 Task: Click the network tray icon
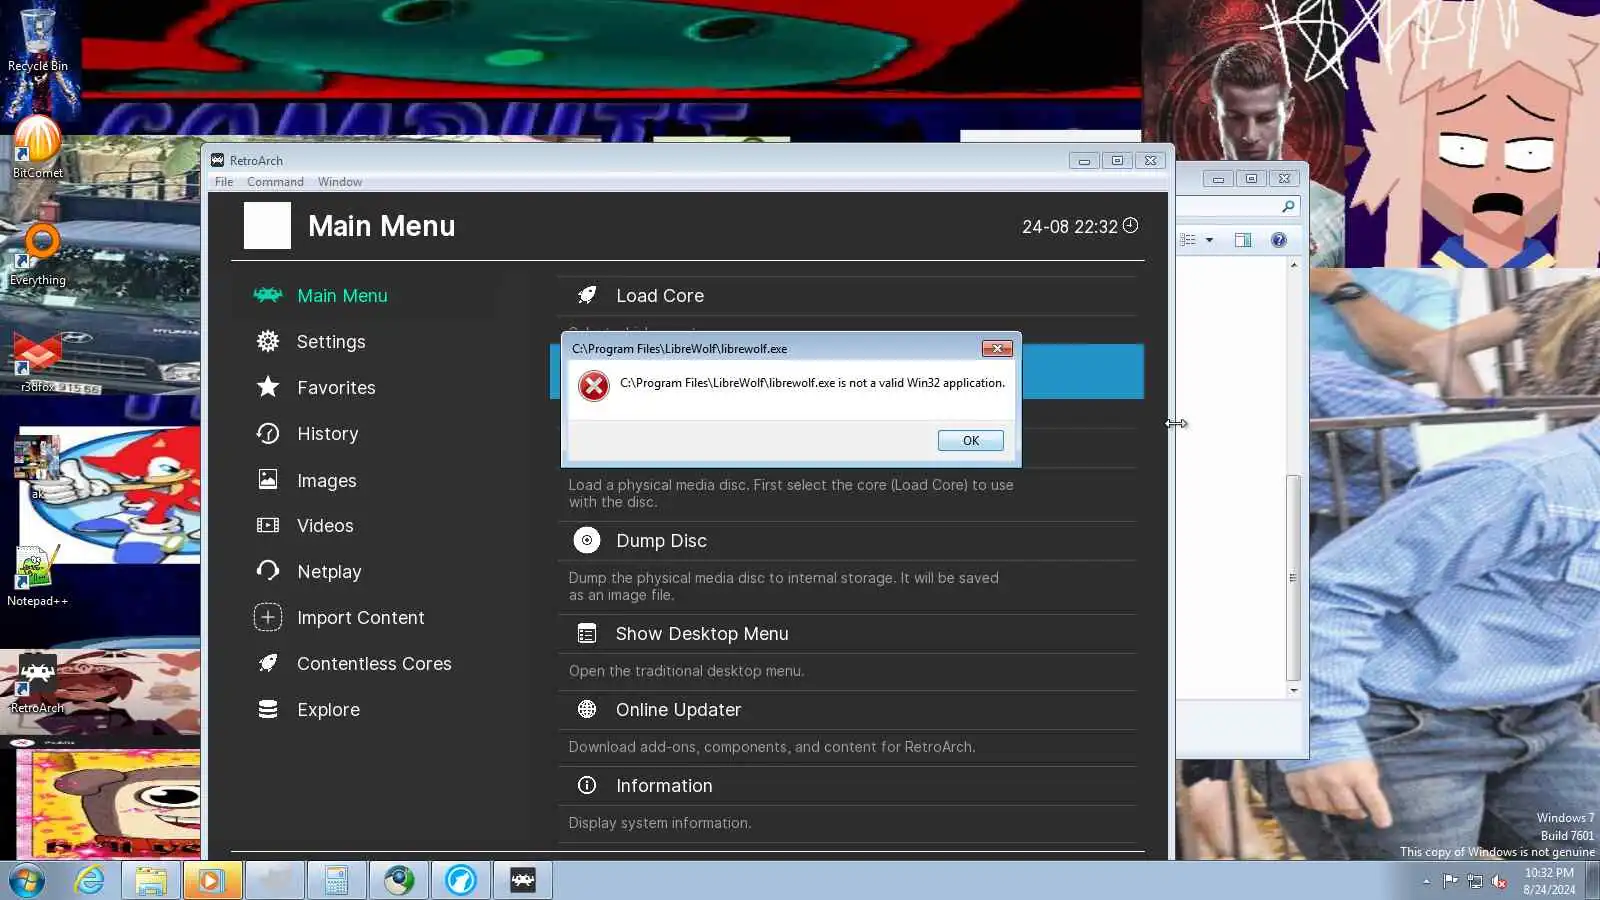click(x=1475, y=881)
